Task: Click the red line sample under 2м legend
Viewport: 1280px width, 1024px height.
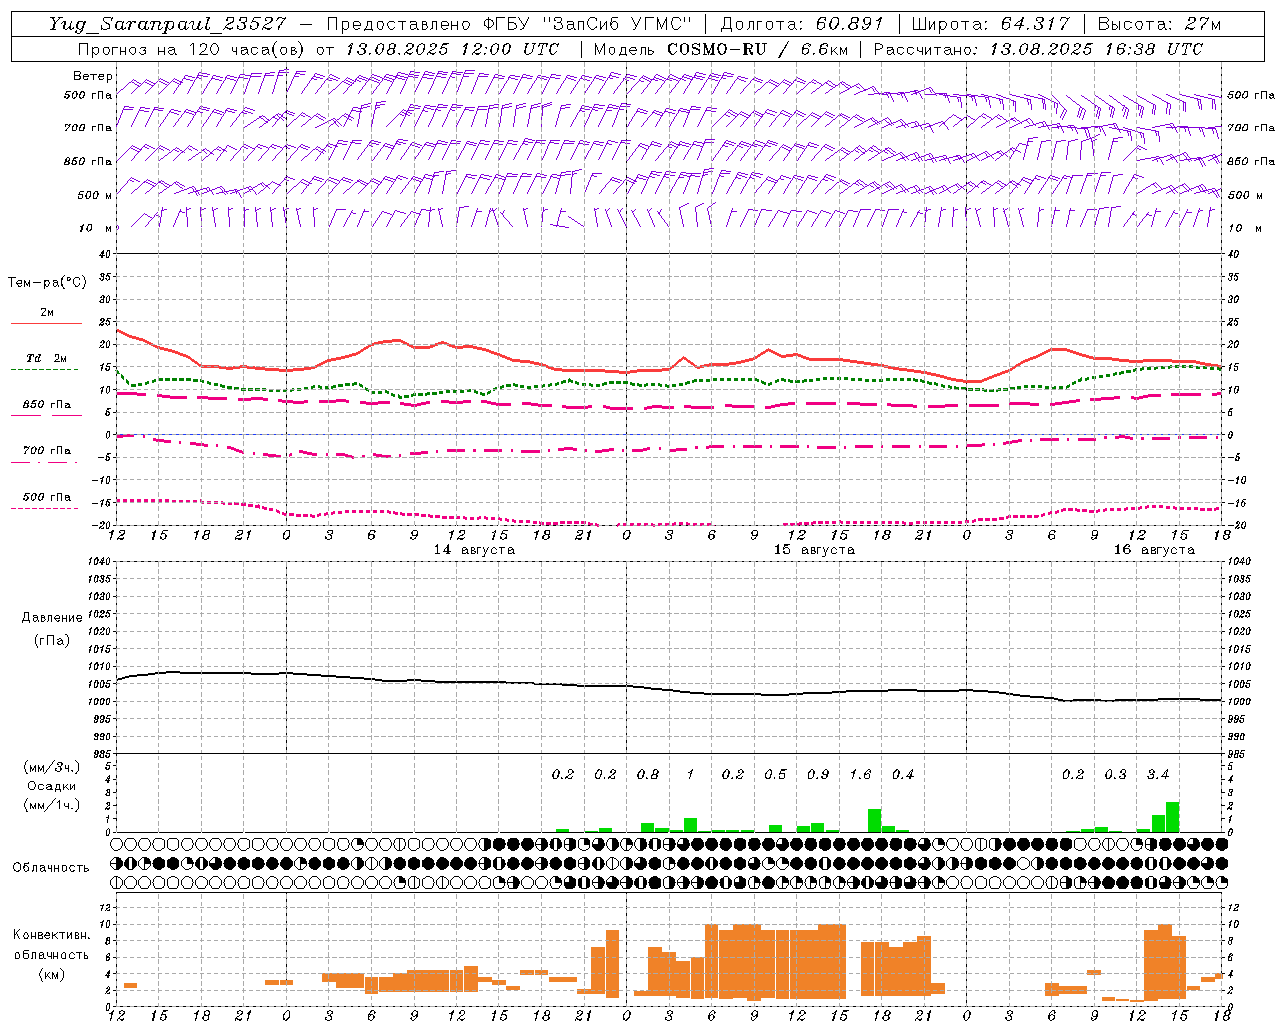Action: pyautogui.click(x=46, y=323)
